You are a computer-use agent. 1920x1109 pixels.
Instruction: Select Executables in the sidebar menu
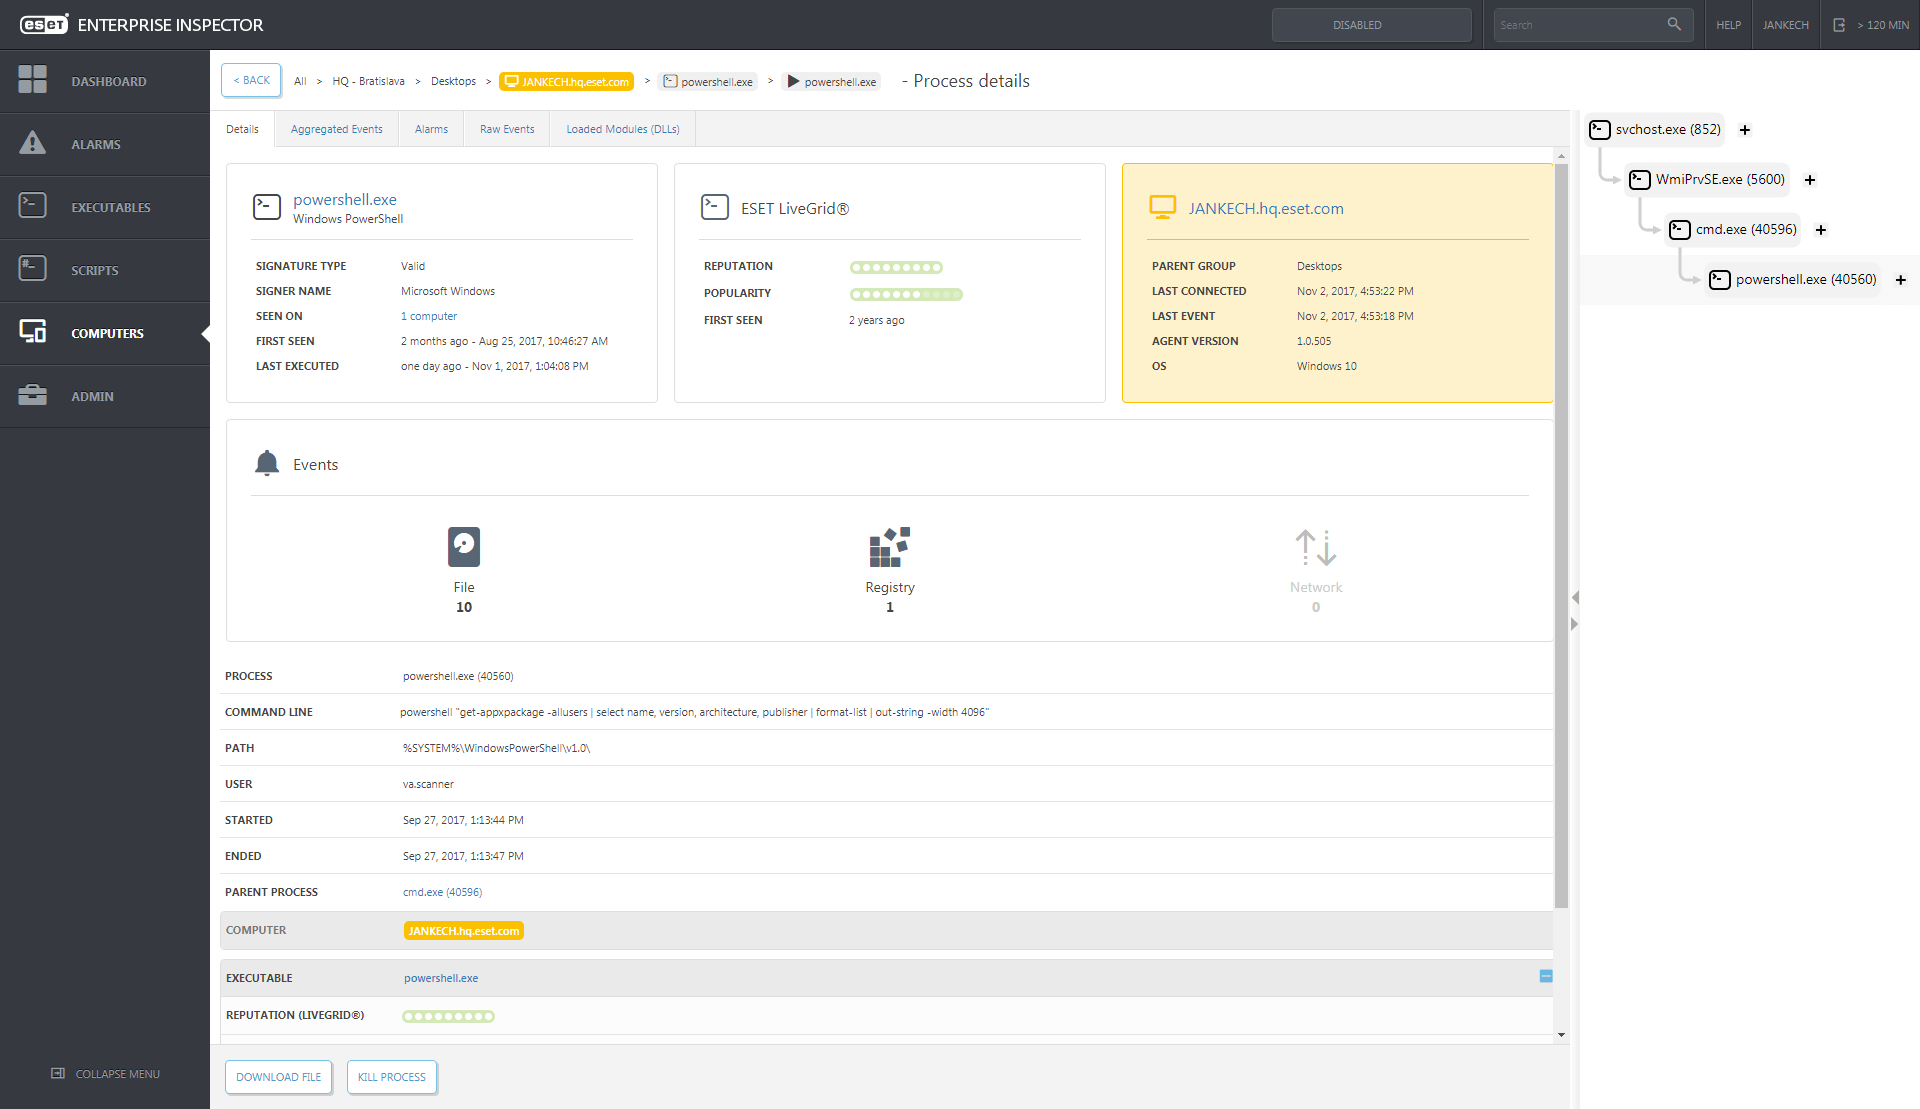105,207
